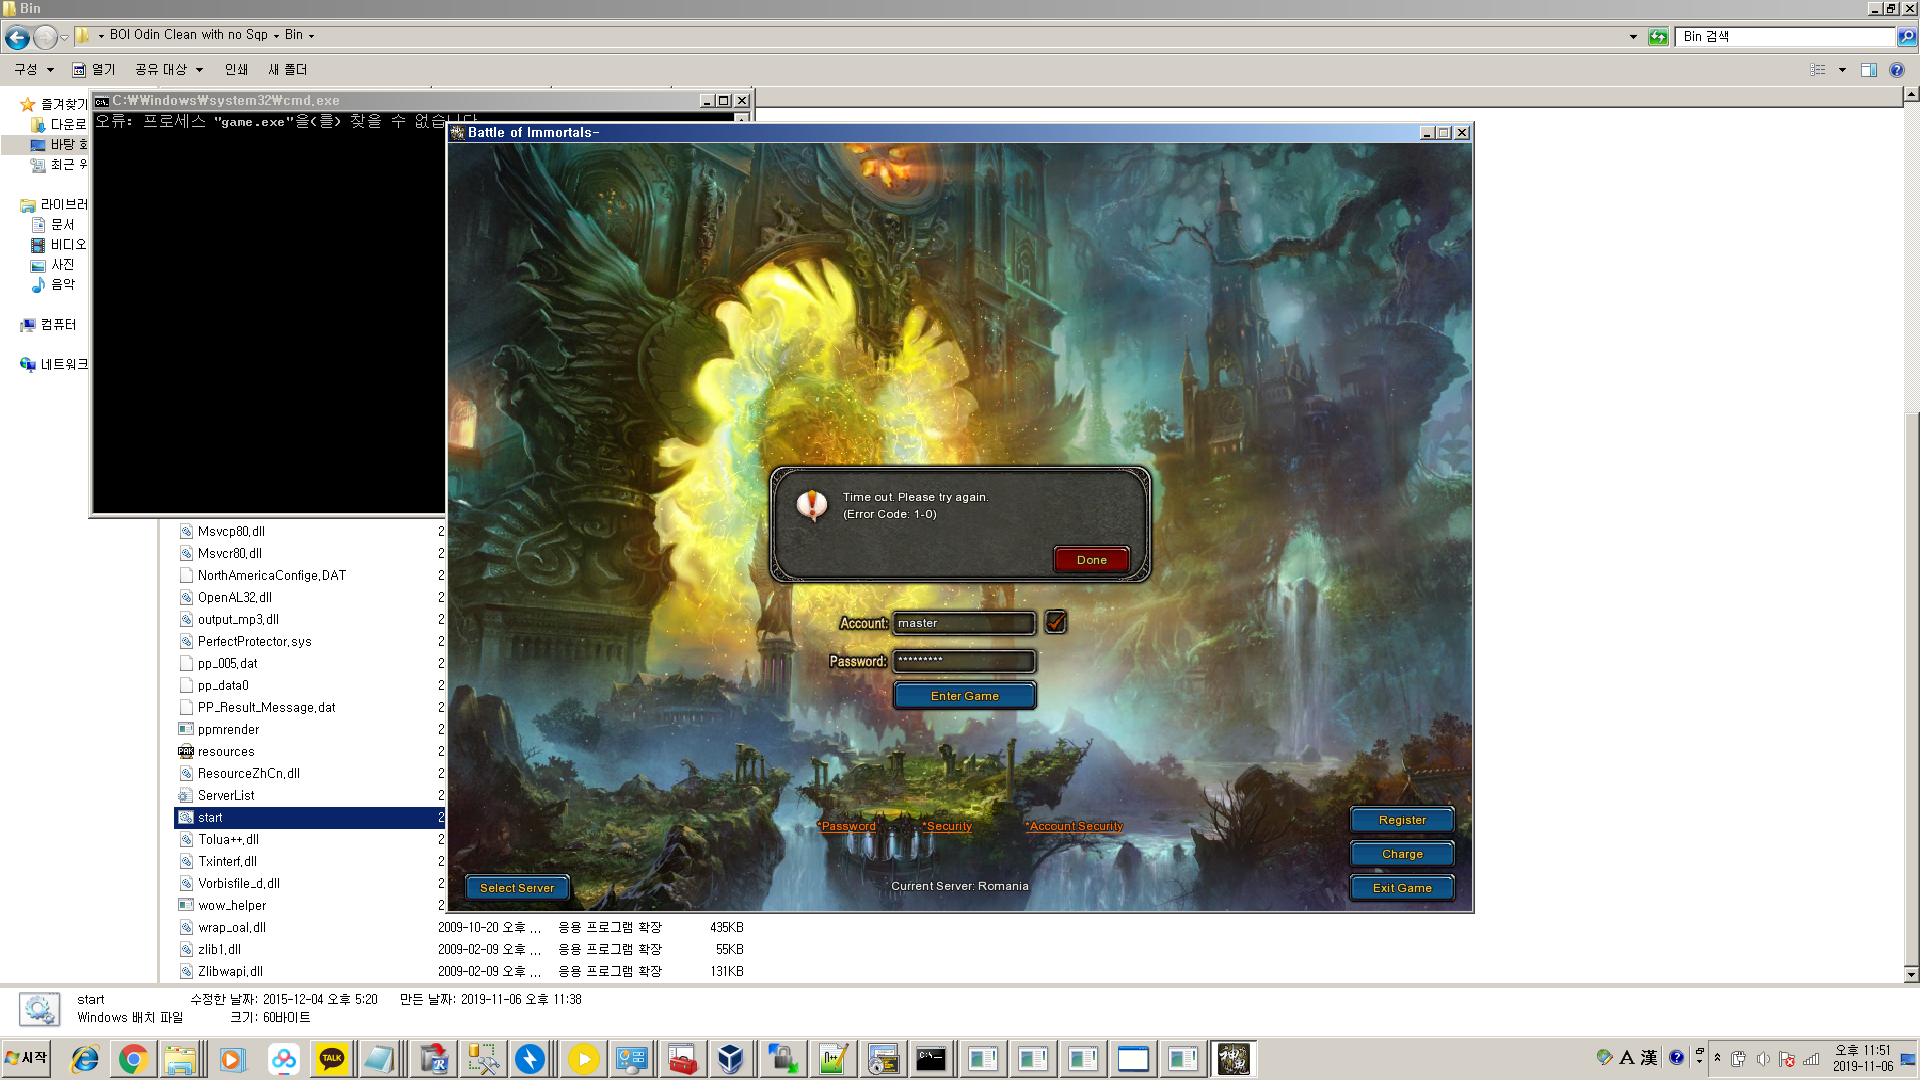The width and height of the screenshot is (1920, 1080).
Task: Expand the 공유 대상 share dropdown
Action: point(169,70)
